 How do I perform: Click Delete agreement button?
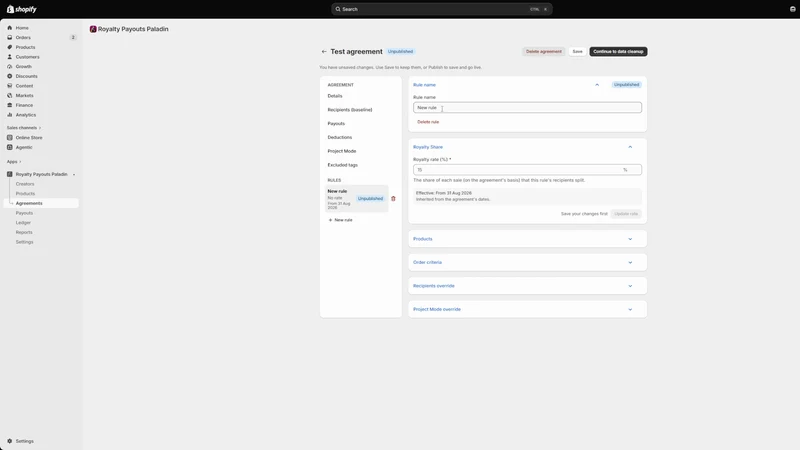click(543, 52)
